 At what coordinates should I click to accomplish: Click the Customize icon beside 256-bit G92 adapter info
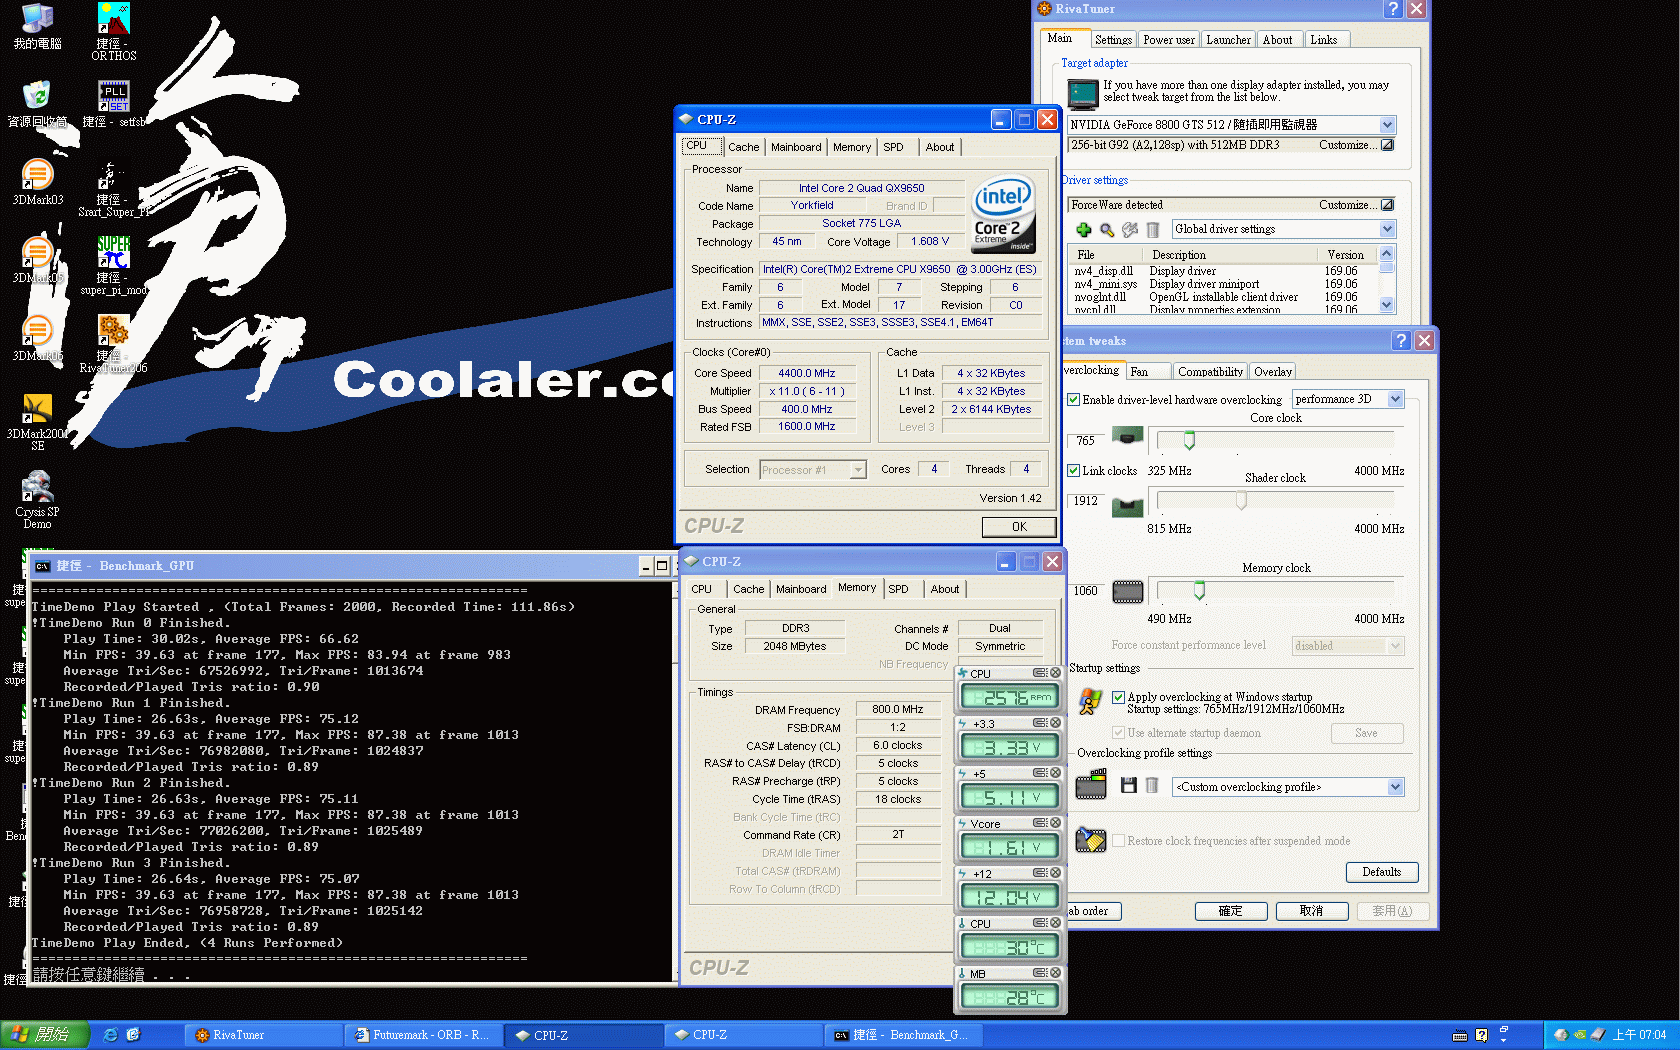1387,145
